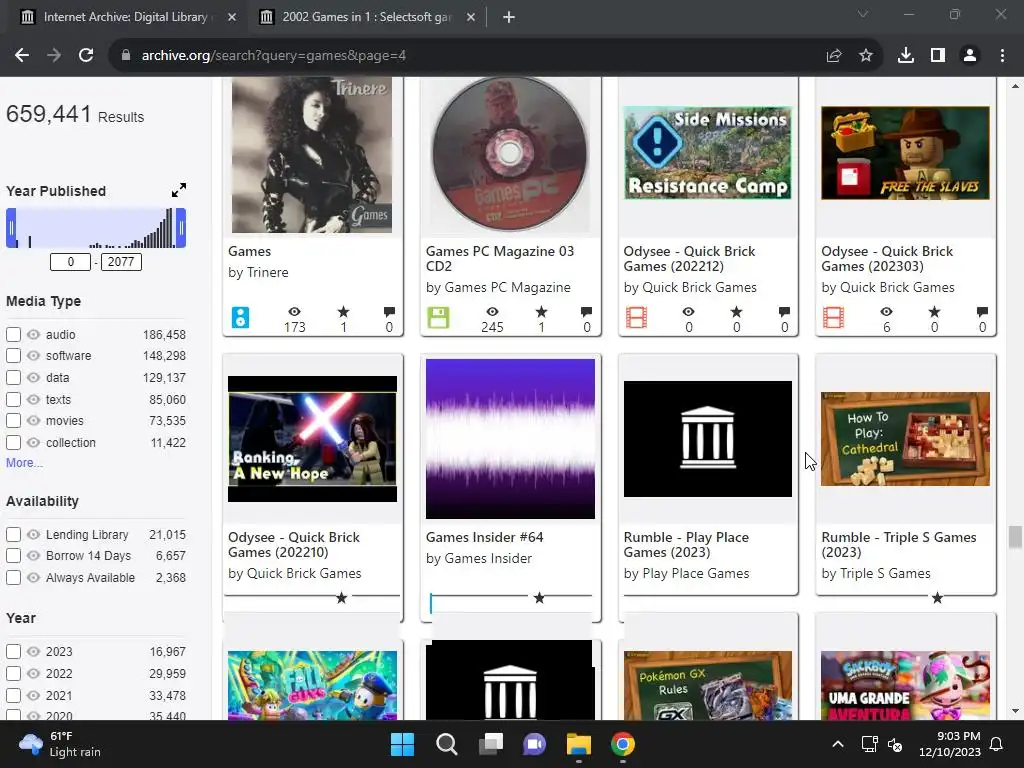Screen dimensions: 1024x768
Task: Click software floppy icon on Games PC Magazine card
Action: point(438,317)
